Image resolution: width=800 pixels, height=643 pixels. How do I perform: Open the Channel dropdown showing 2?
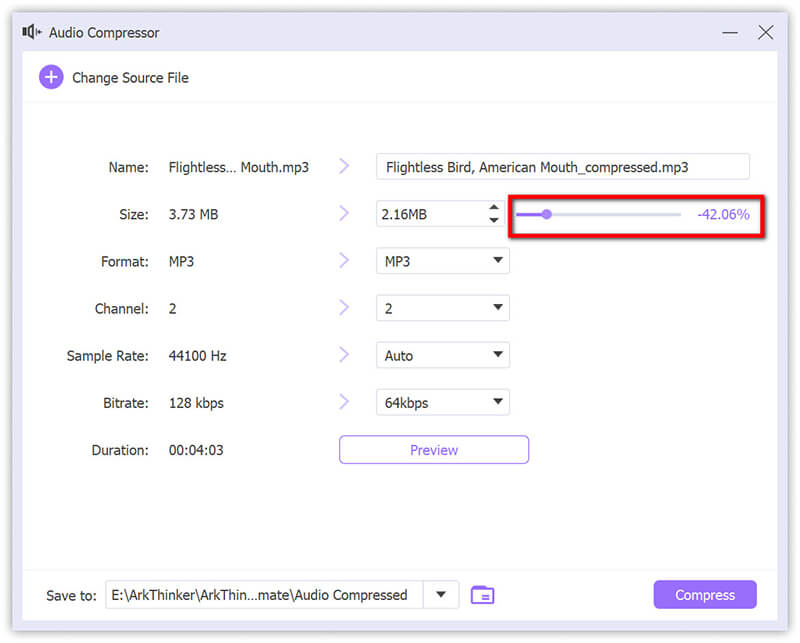pos(442,308)
